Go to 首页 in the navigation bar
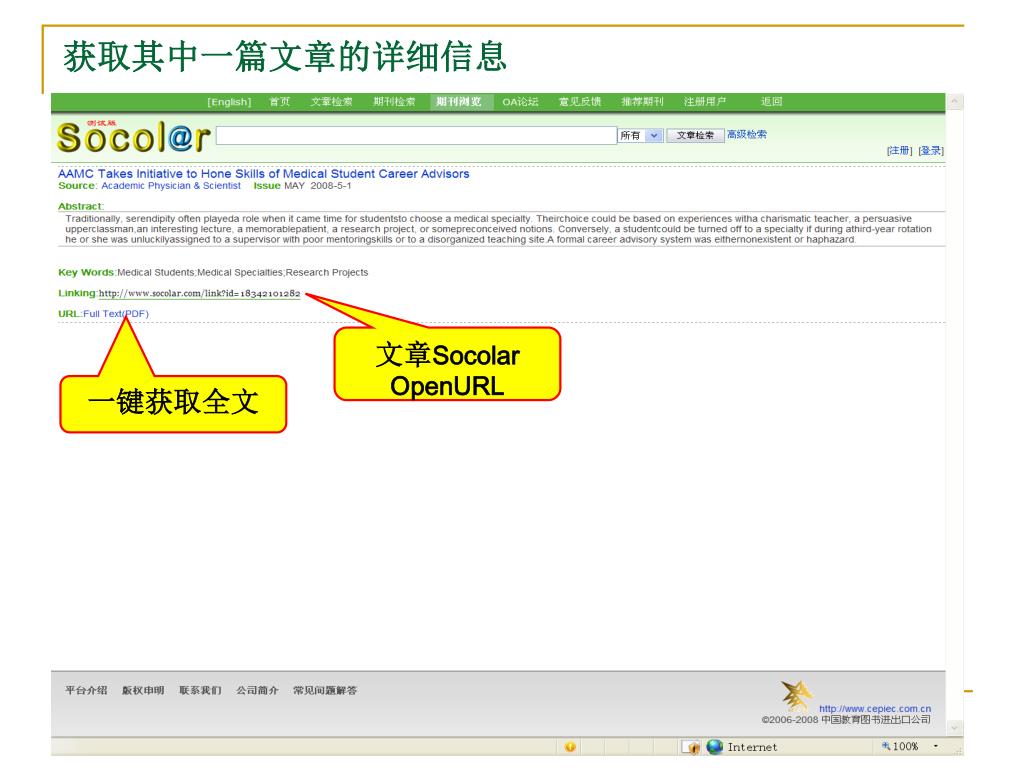1024x768 pixels. pos(280,102)
